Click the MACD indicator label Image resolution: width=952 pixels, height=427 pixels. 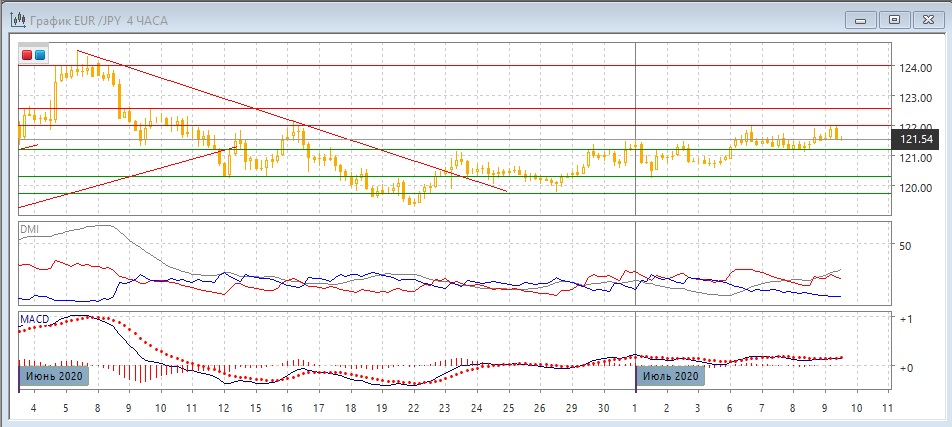click(x=34, y=319)
